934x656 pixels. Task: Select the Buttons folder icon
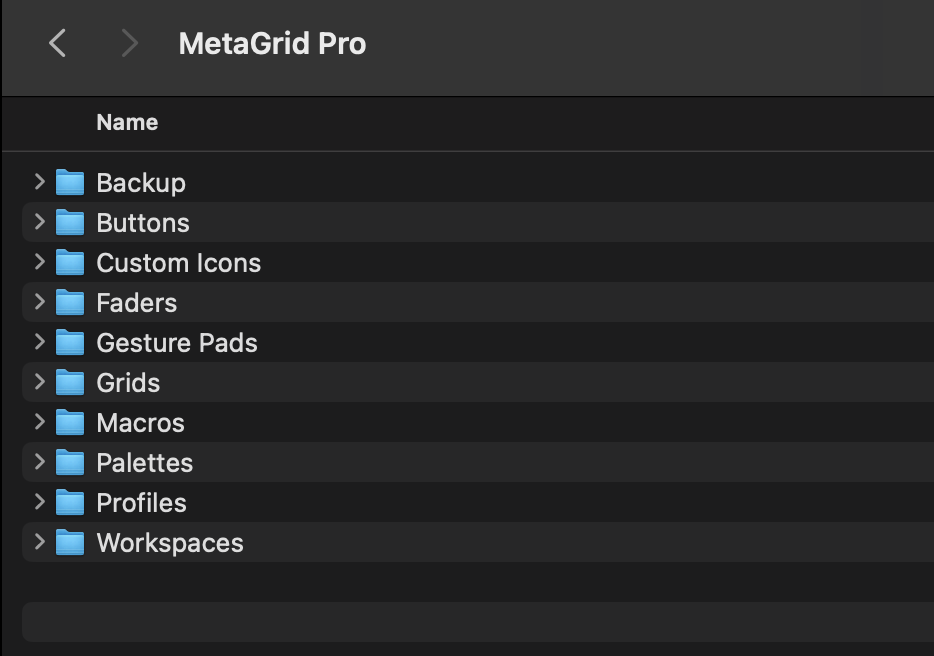70,222
